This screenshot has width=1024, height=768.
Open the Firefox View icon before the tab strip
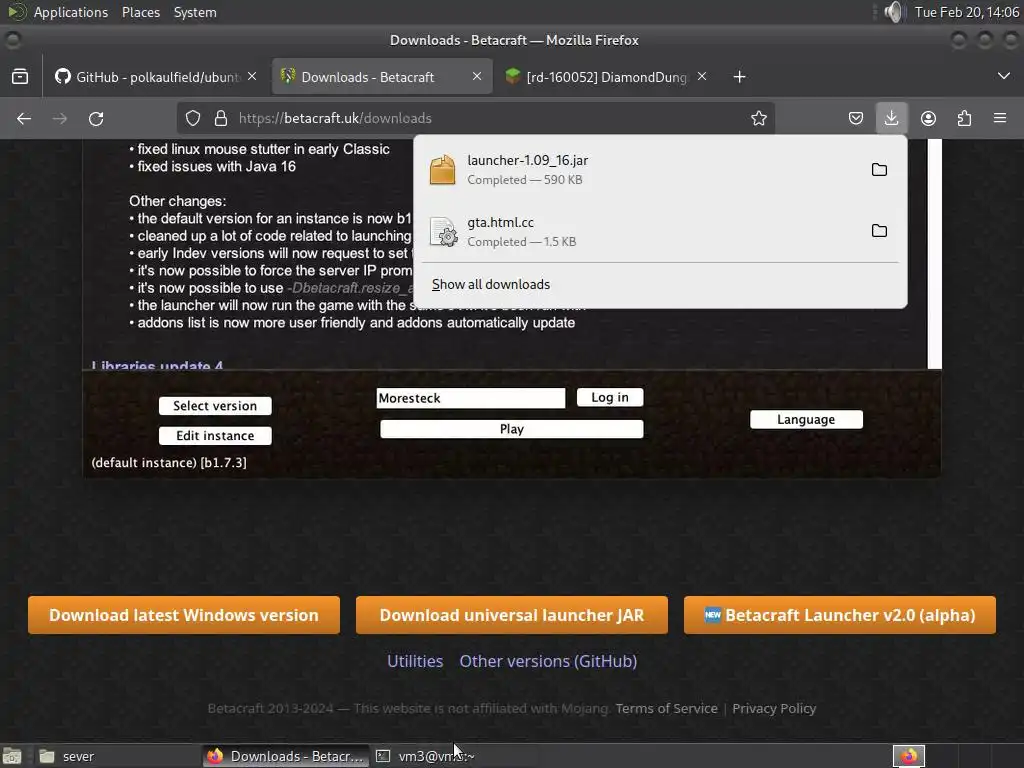pos(20,77)
